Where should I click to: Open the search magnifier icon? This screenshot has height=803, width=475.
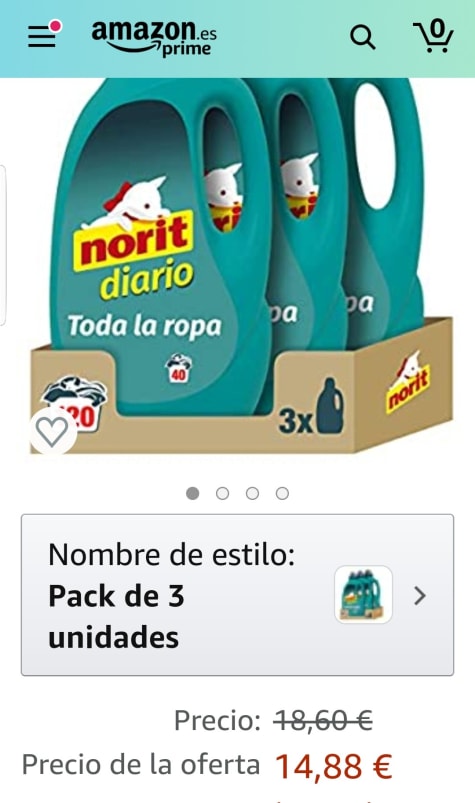point(362,38)
